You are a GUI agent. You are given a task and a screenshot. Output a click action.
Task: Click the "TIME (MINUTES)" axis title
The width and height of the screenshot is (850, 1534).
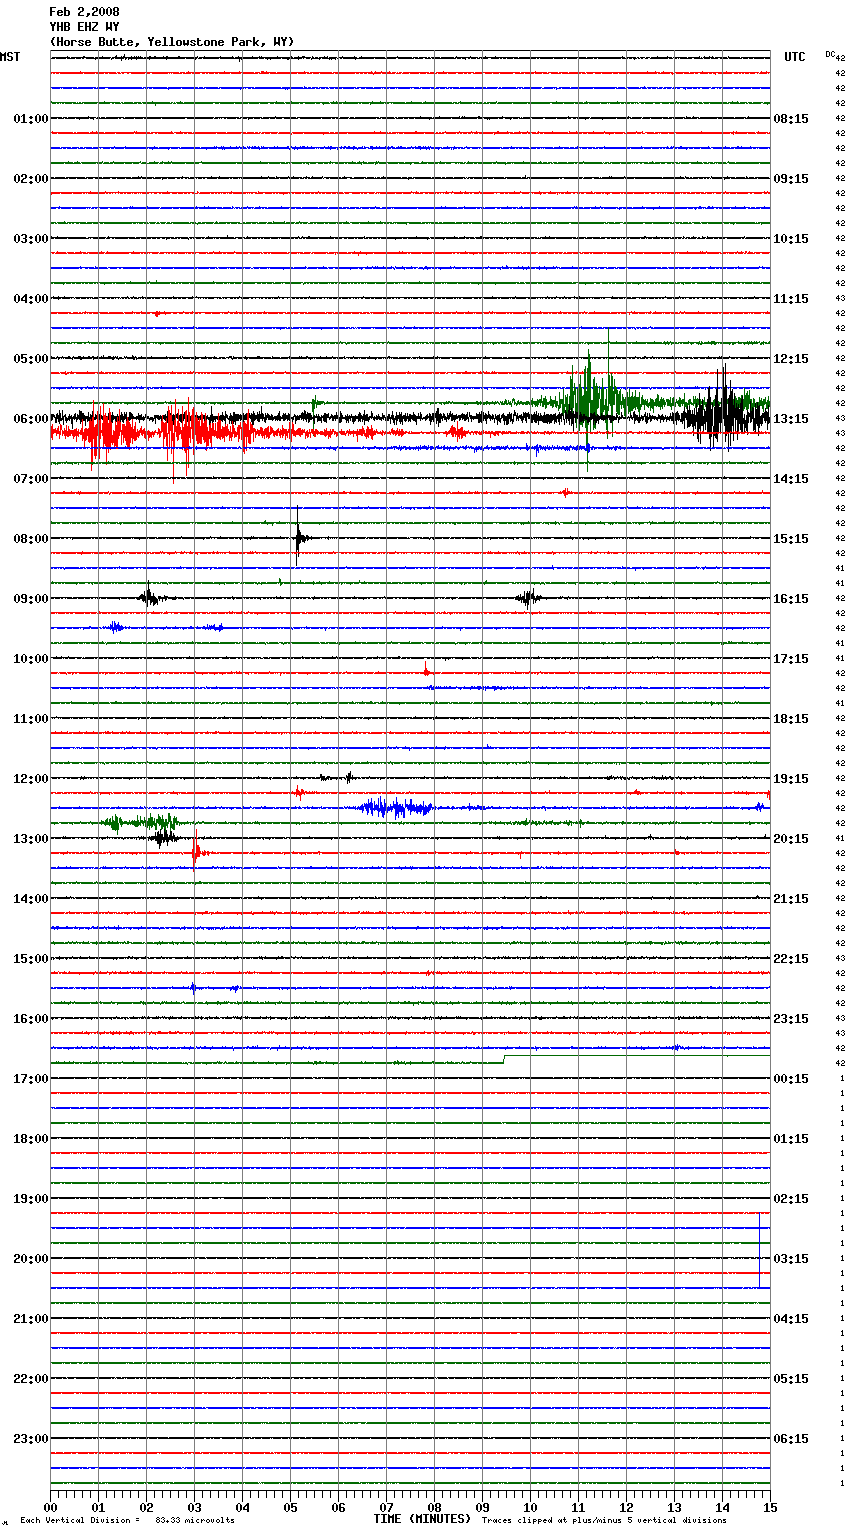422,1519
